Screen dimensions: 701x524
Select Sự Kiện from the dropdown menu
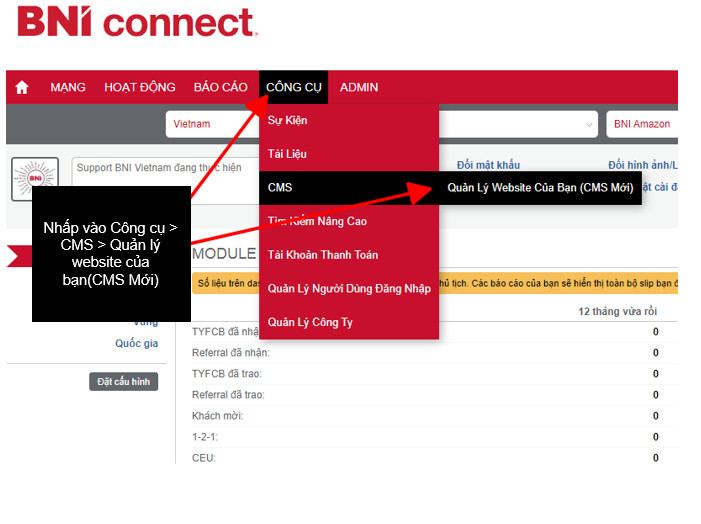(x=349, y=120)
